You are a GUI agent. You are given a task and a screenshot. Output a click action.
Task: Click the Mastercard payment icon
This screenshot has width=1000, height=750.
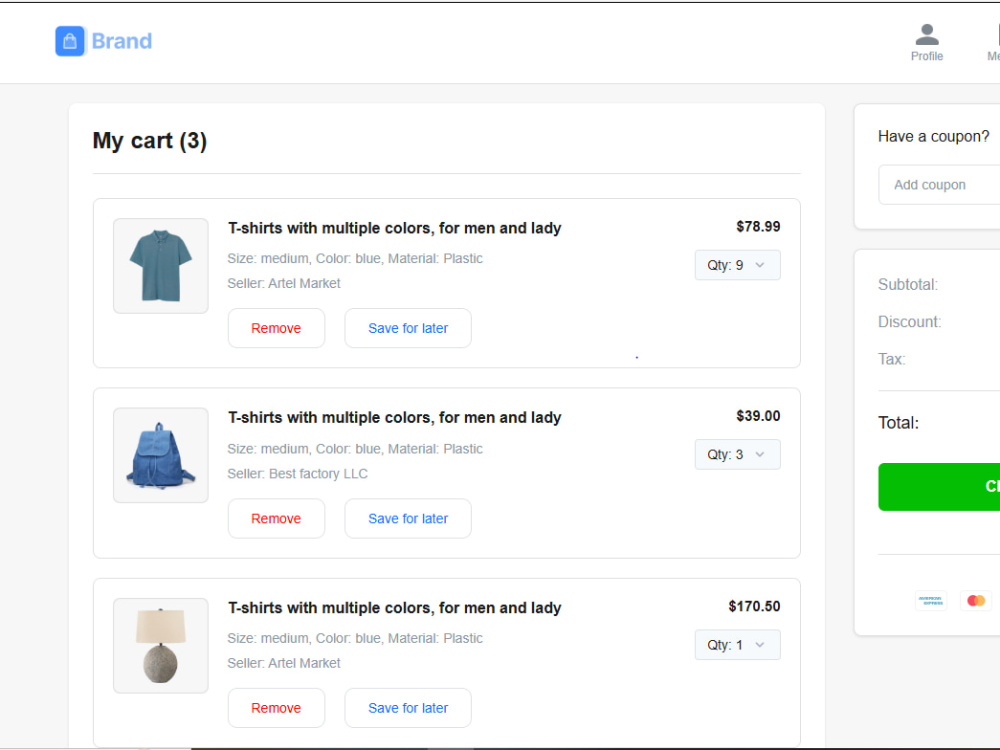coord(976,601)
